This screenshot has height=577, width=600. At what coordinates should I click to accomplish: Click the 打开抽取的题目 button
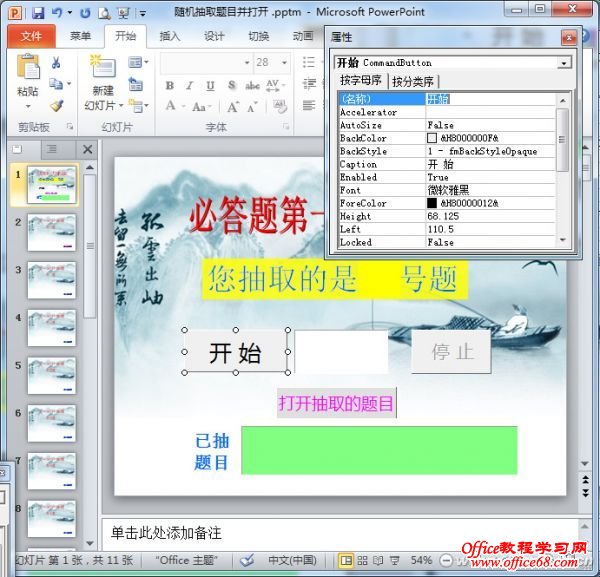pos(337,403)
